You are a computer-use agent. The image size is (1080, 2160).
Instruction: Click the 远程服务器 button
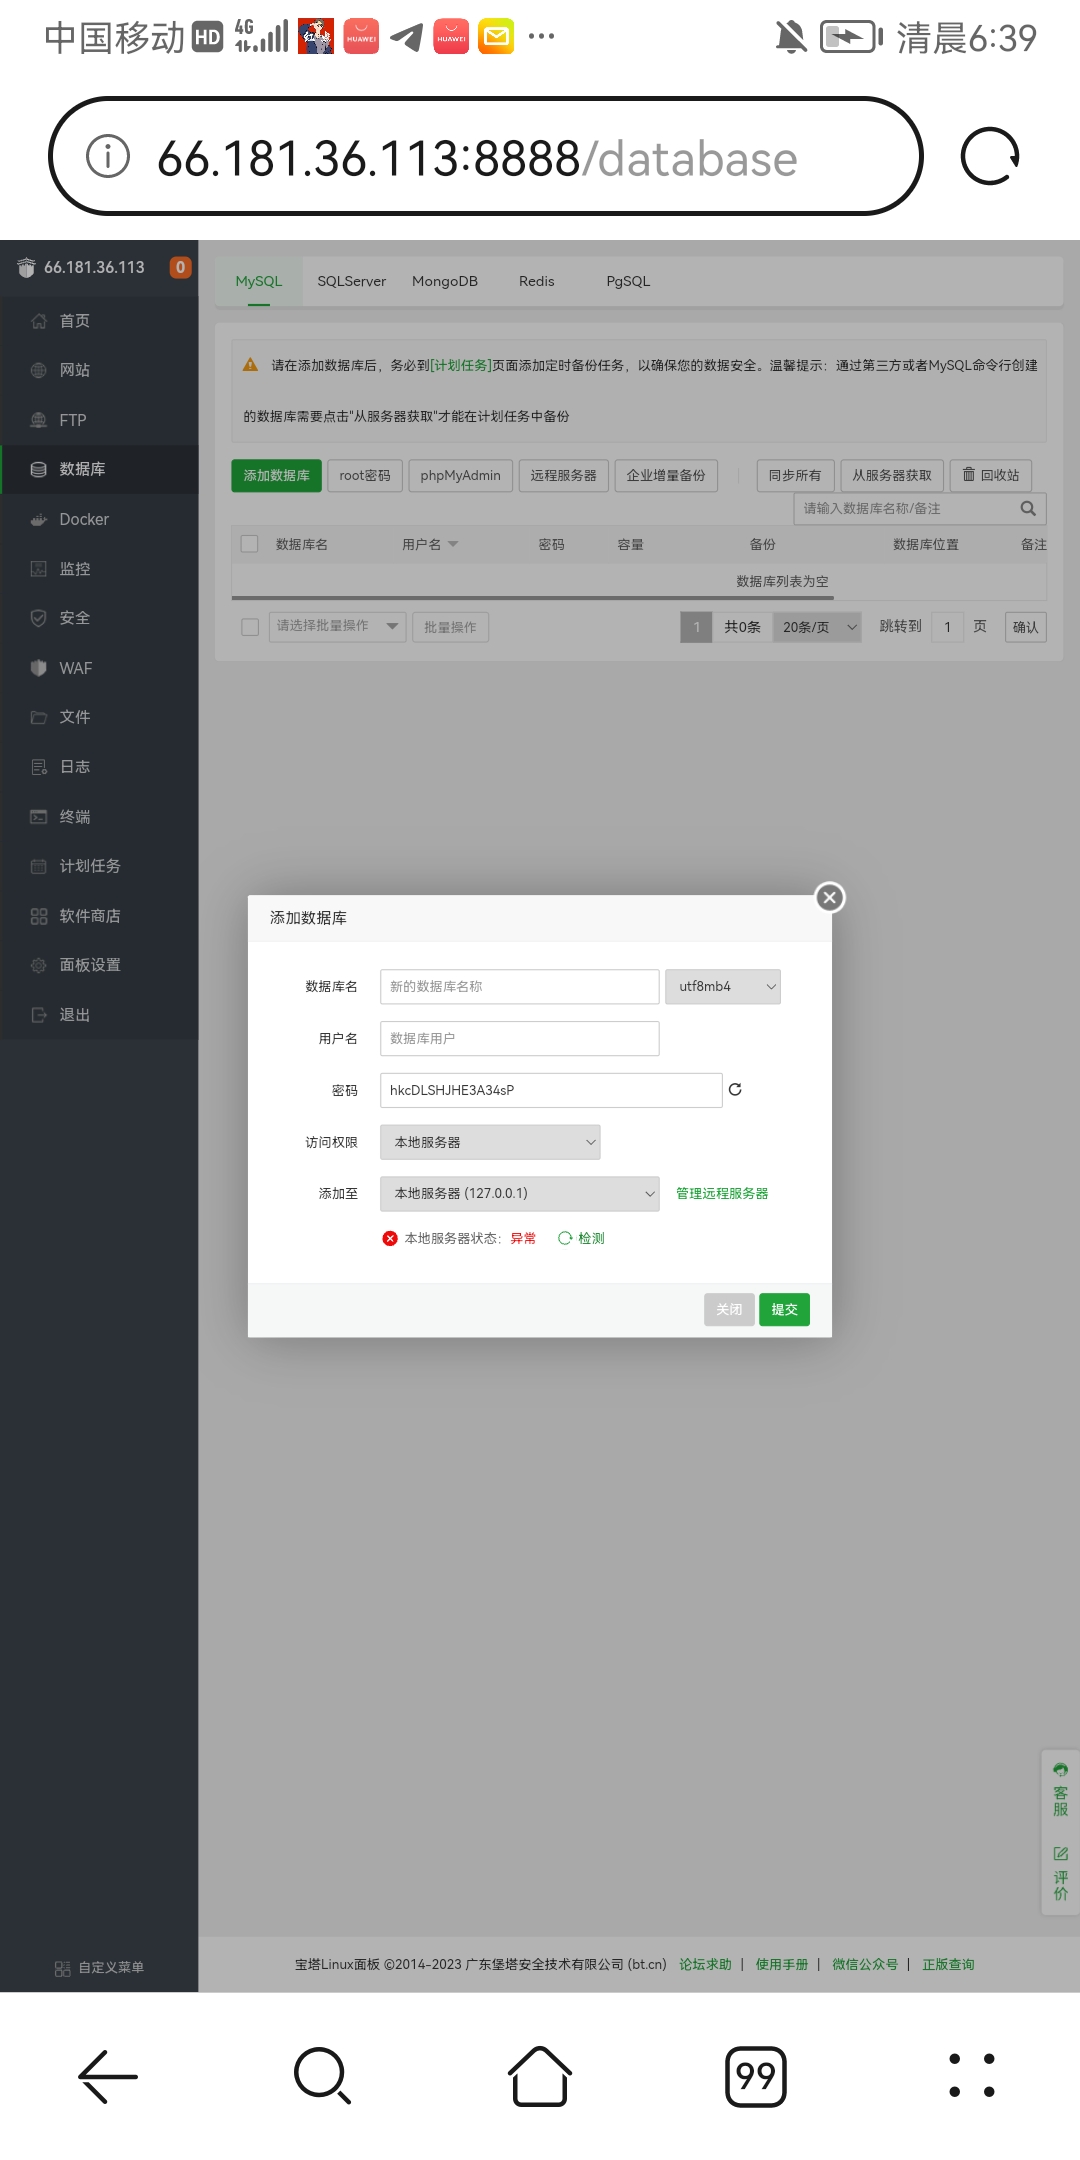[564, 475]
